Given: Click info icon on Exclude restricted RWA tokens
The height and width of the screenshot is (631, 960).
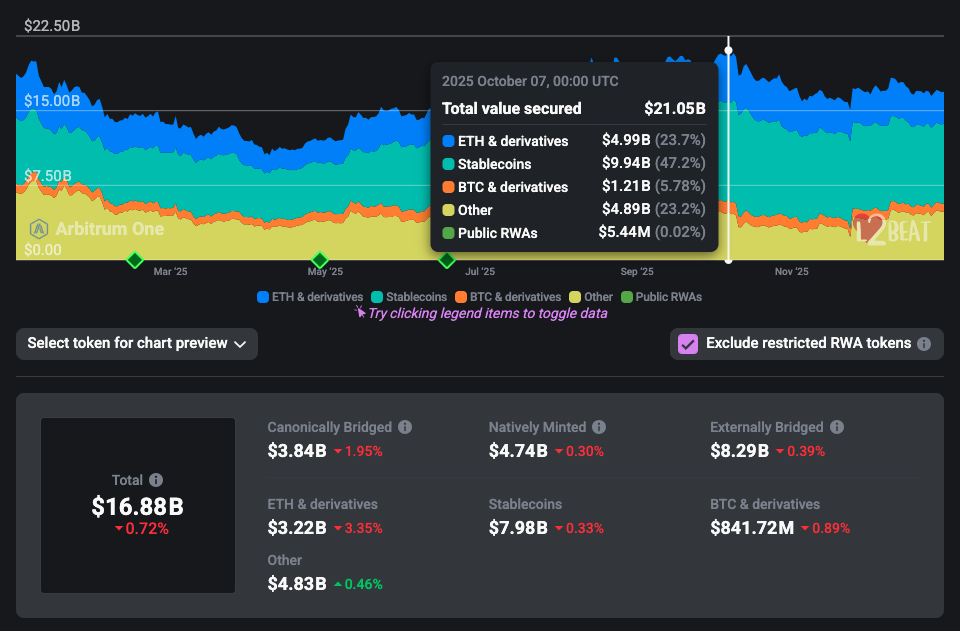Looking at the screenshot, I should (924, 344).
